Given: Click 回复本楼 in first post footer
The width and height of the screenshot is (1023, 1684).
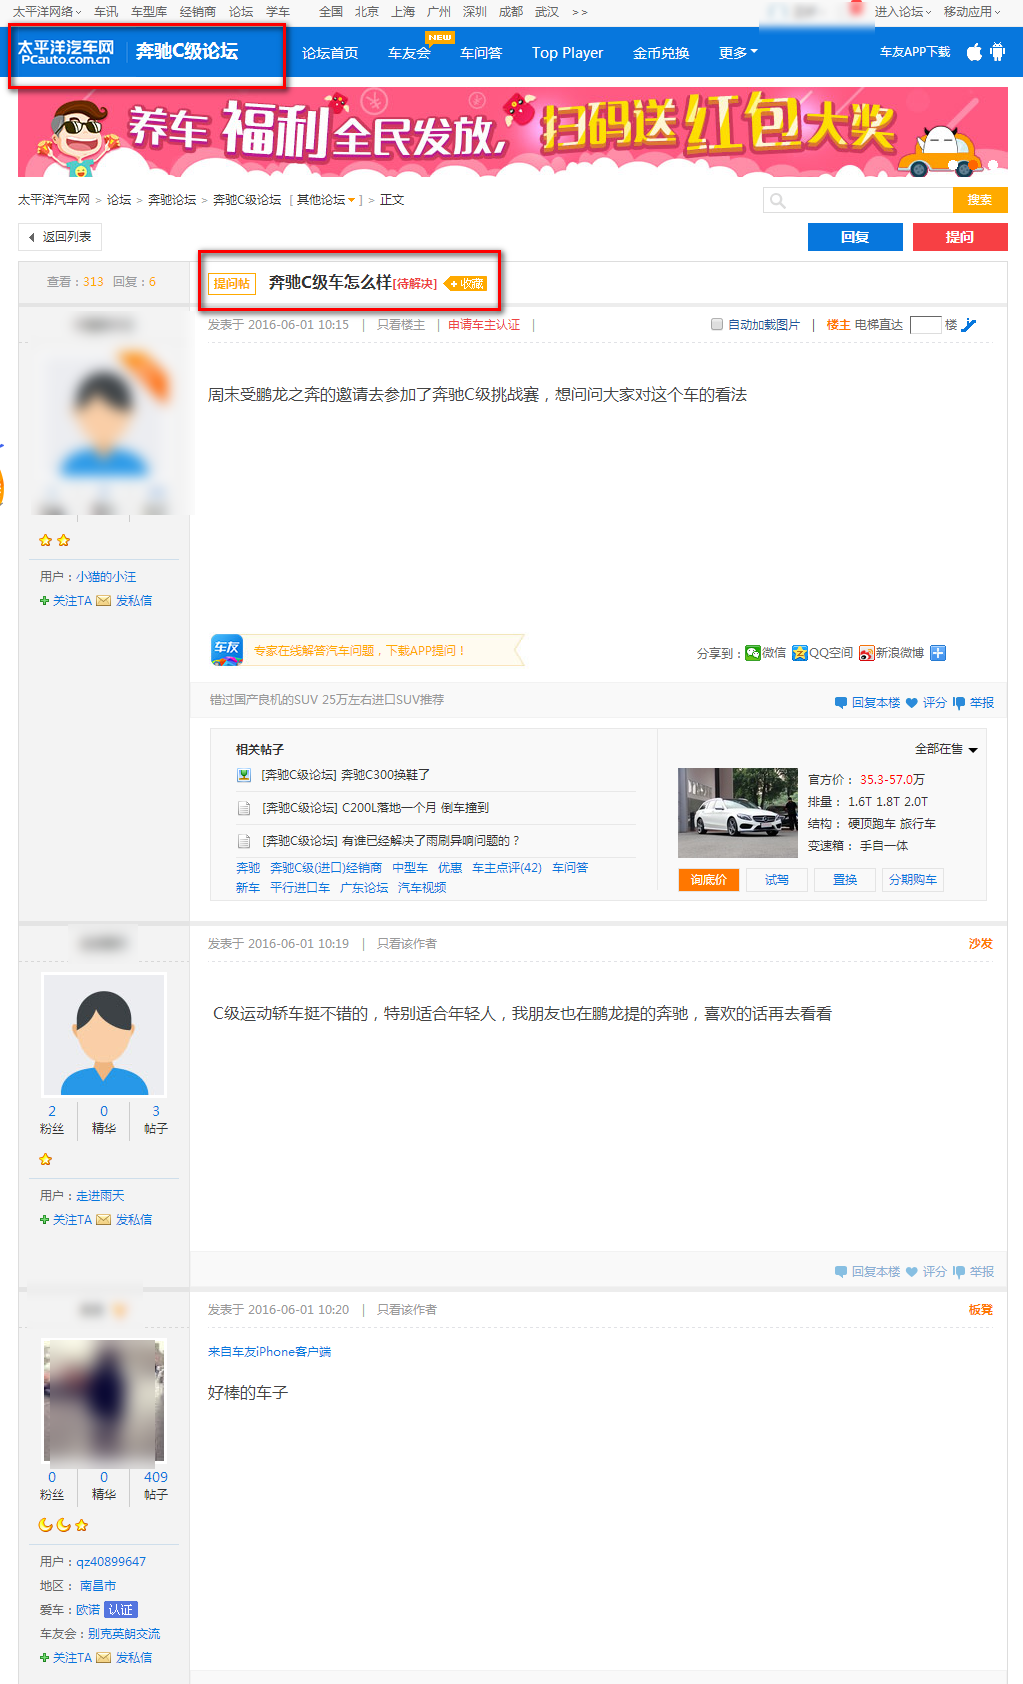Looking at the screenshot, I should [867, 703].
